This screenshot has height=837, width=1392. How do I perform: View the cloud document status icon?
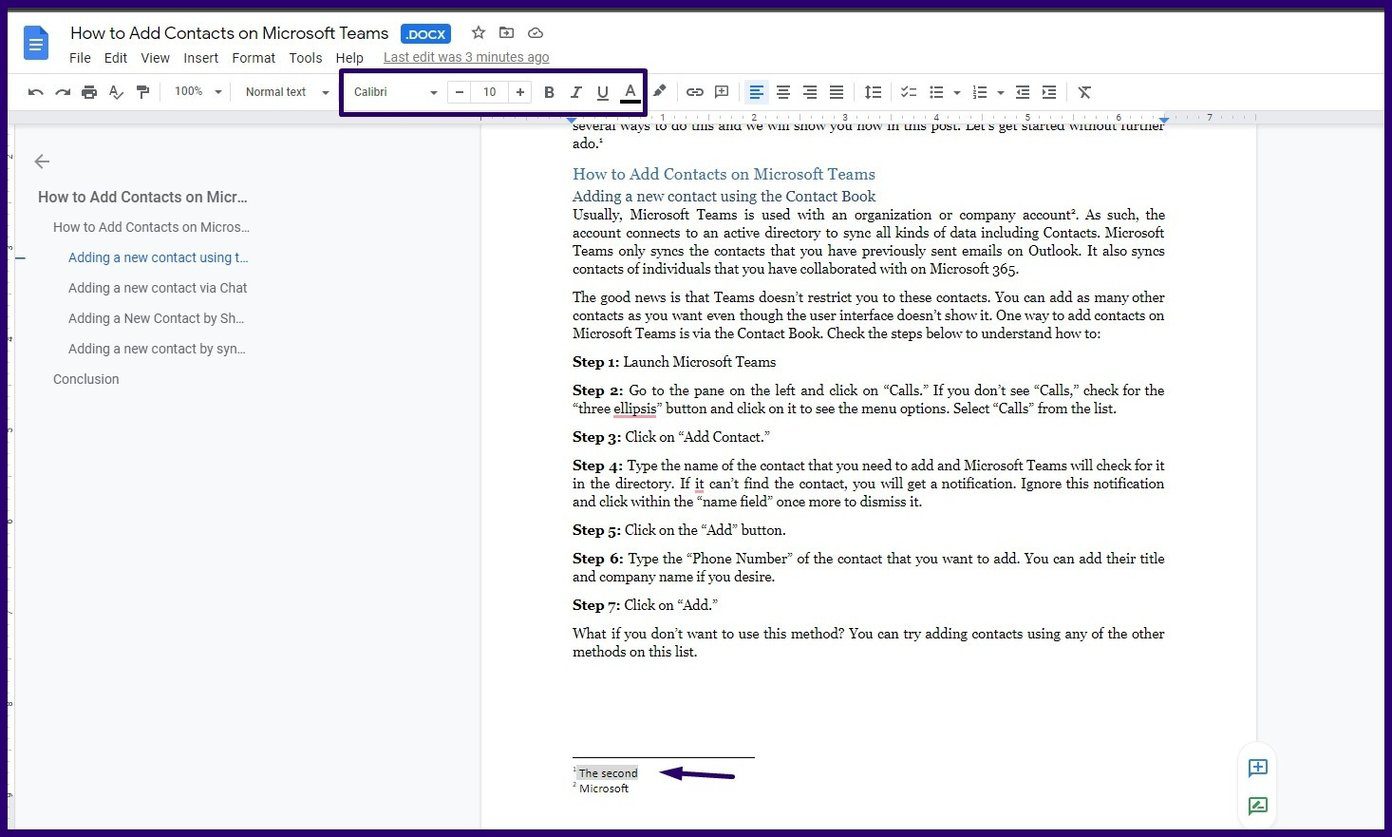tap(535, 33)
